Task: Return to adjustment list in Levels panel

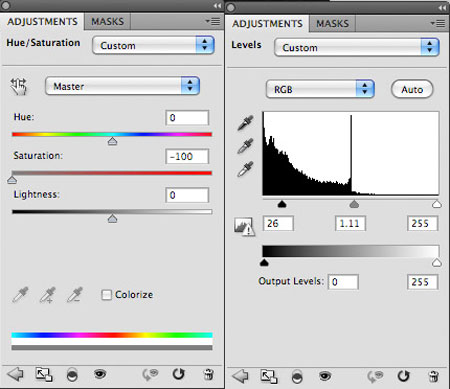Action: coord(240,376)
